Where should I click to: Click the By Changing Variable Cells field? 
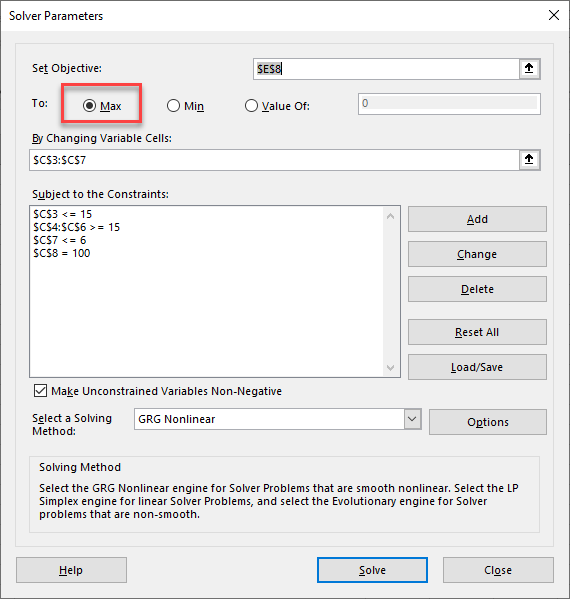point(274,160)
